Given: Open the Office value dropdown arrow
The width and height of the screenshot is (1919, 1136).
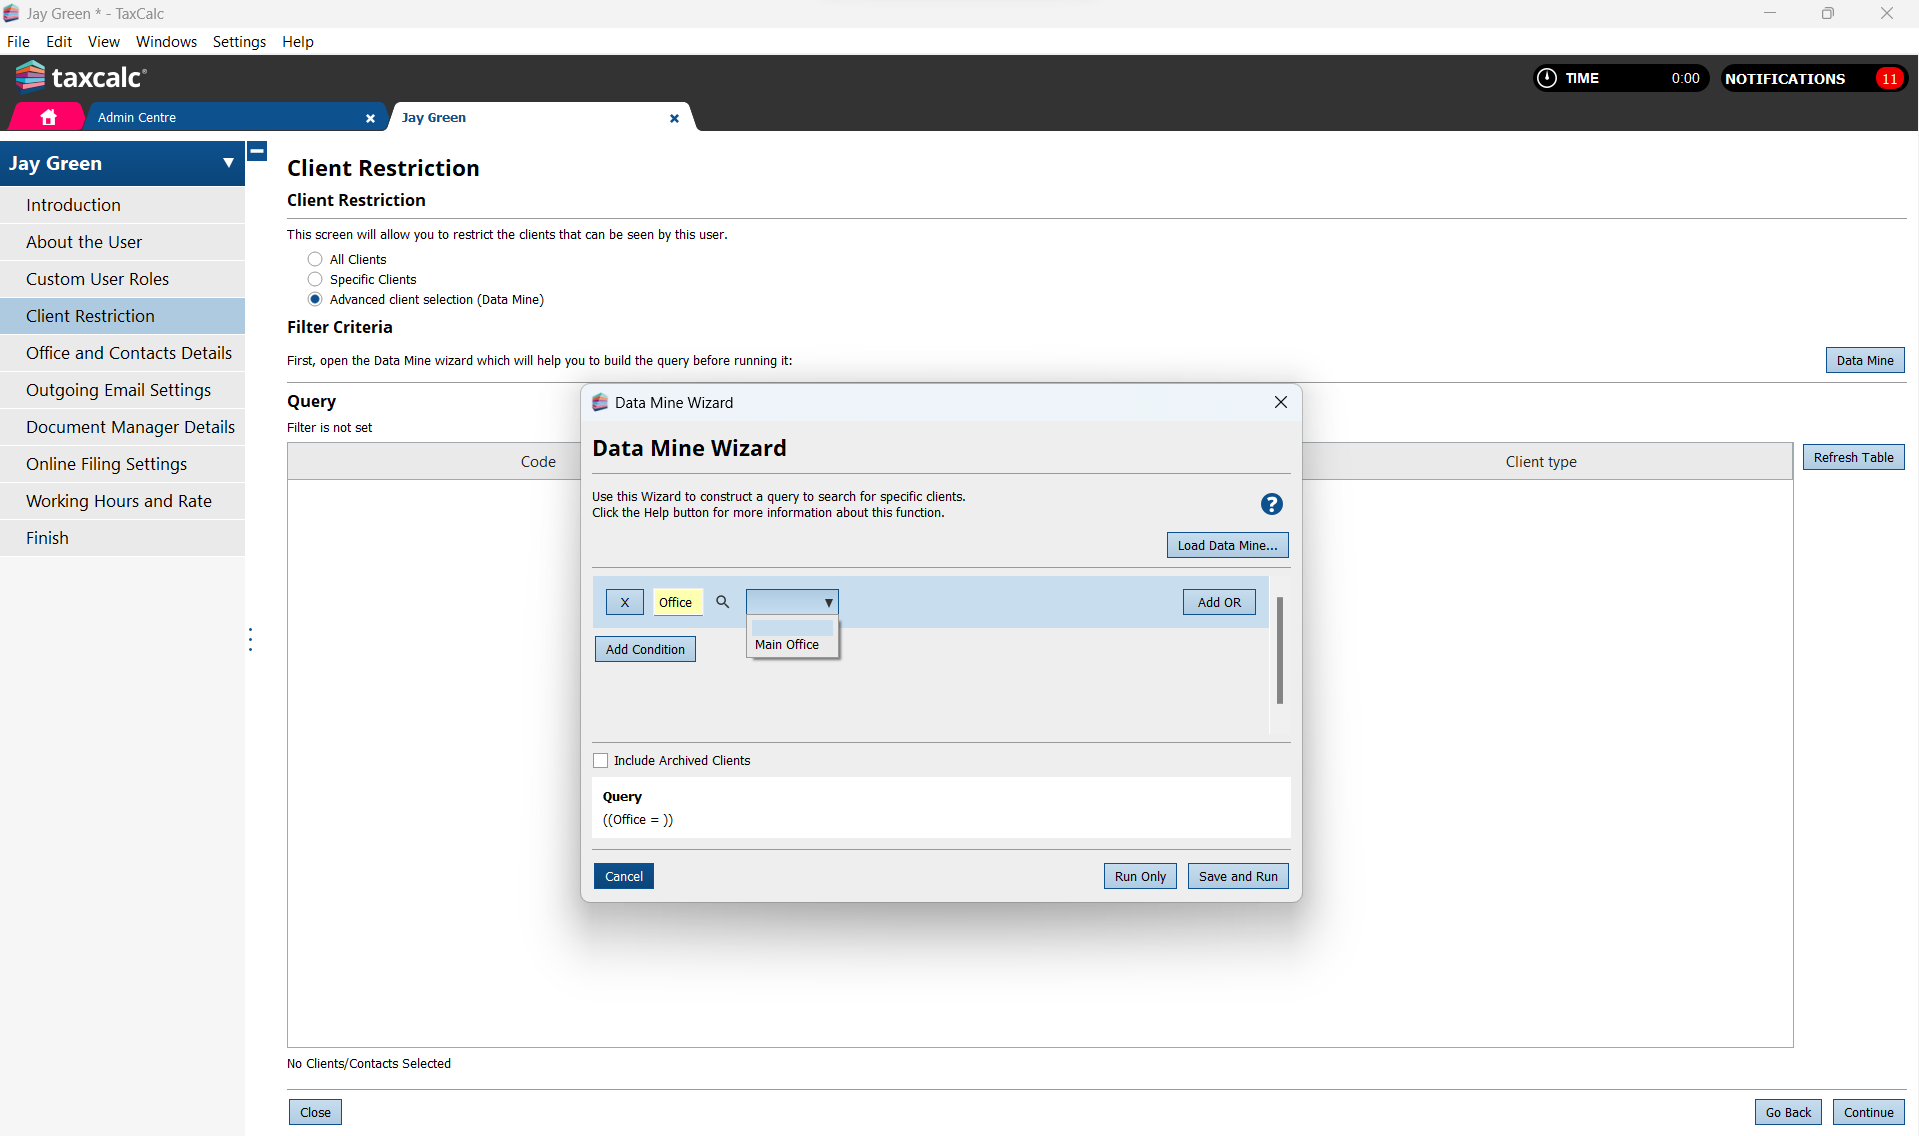Looking at the screenshot, I should pyautogui.click(x=828, y=602).
